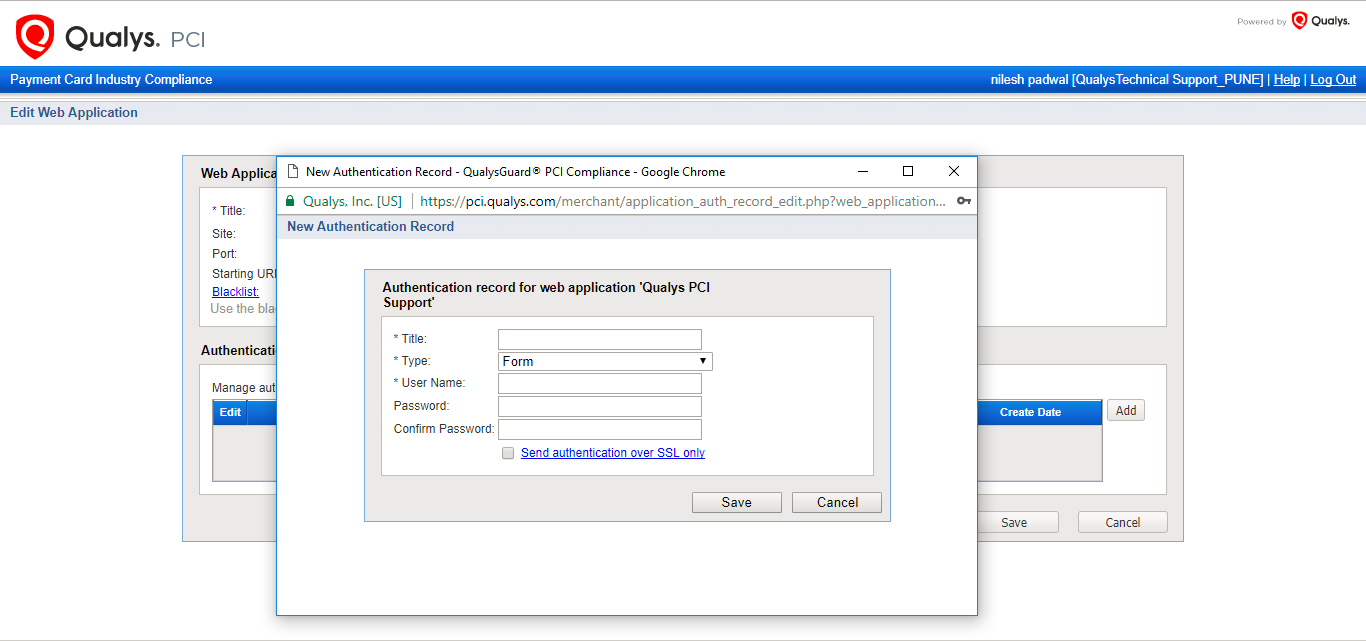Open the Blacklist link
This screenshot has width=1366, height=641.
234,291
